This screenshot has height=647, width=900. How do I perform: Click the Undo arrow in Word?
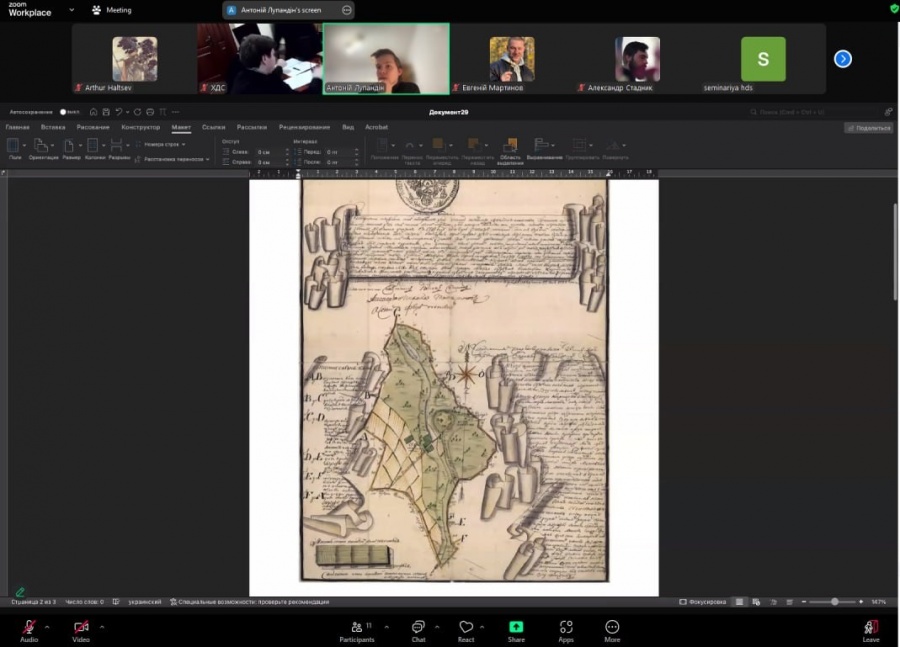coord(119,112)
